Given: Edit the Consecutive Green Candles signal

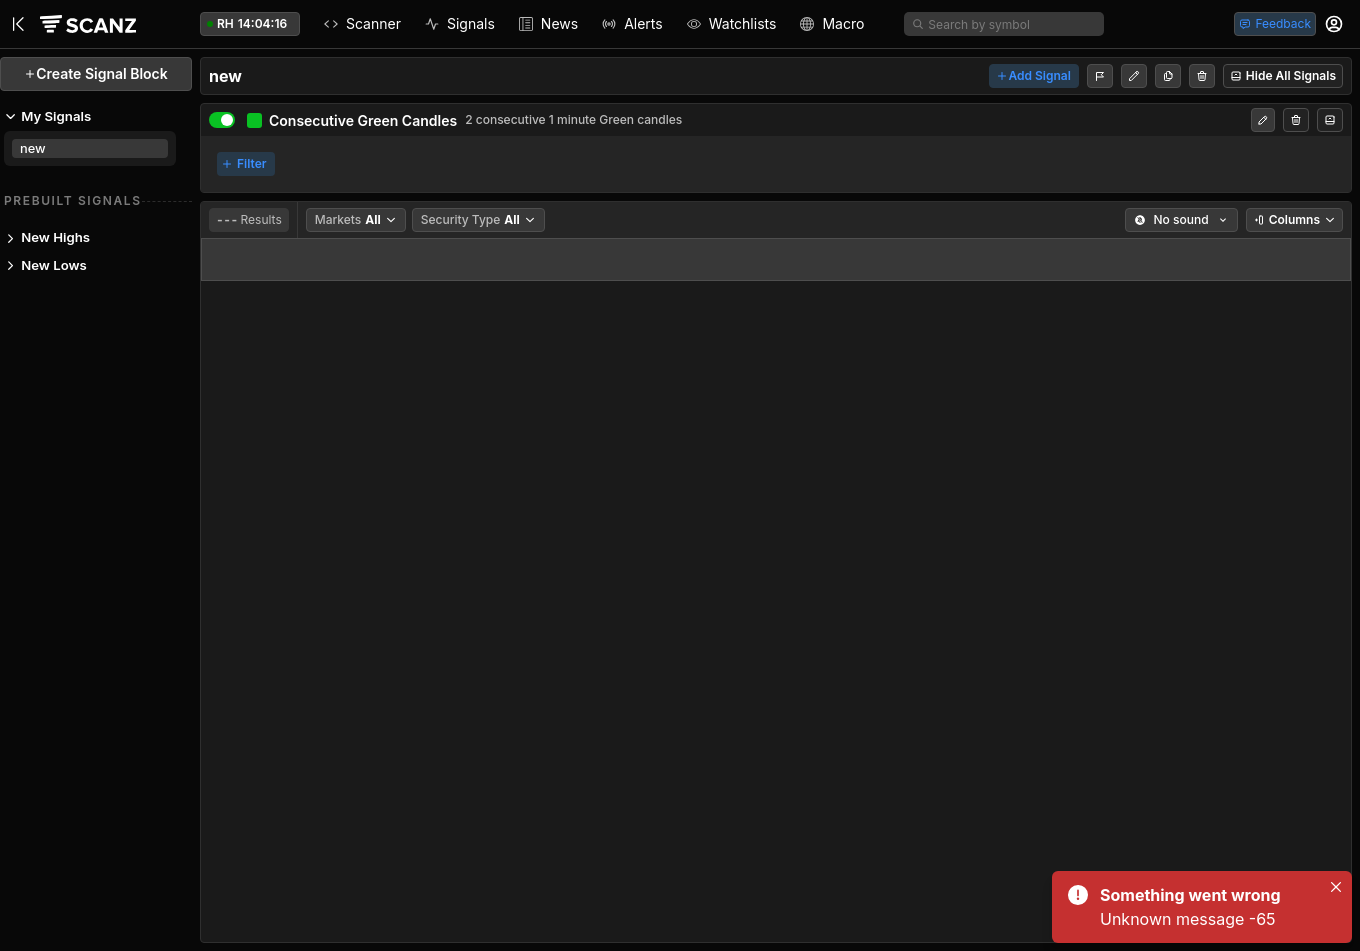Looking at the screenshot, I should click(x=1263, y=120).
